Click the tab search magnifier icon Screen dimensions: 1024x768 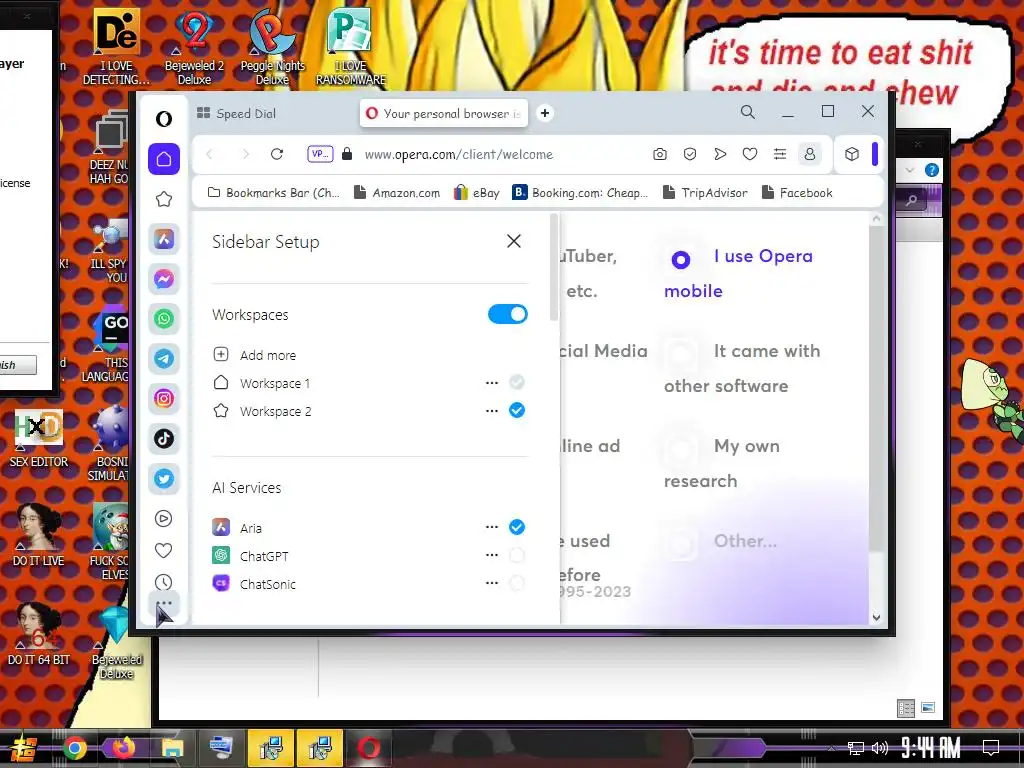click(x=748, y=112)
